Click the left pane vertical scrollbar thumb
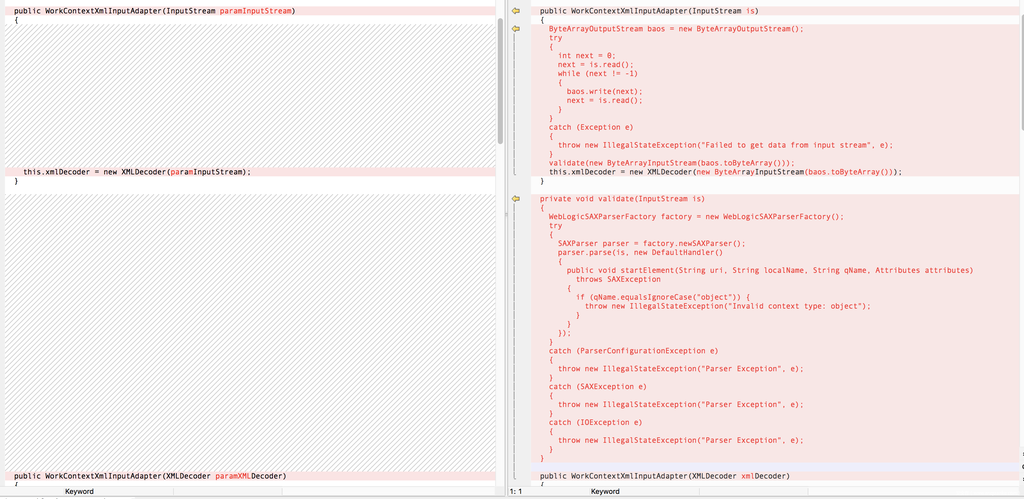Viewport: 1024px width, 499px height. tap(501, 80)
